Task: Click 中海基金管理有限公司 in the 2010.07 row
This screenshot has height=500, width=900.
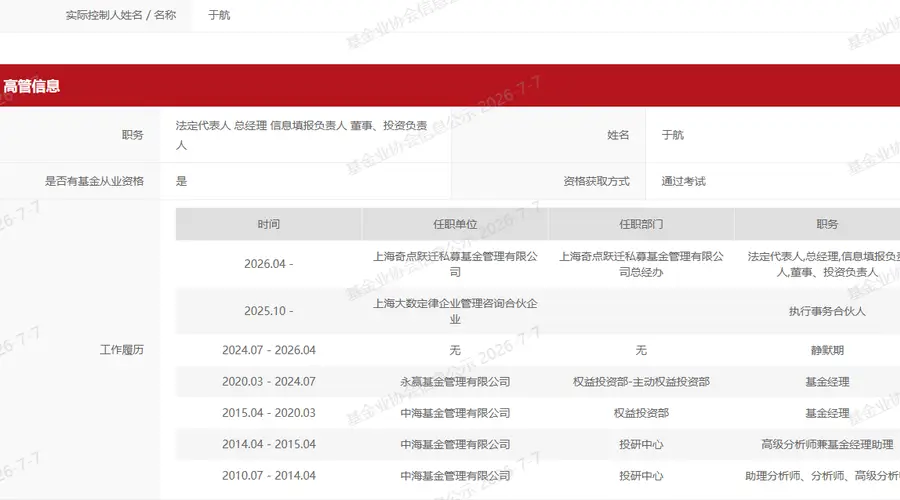Action: 455,475
